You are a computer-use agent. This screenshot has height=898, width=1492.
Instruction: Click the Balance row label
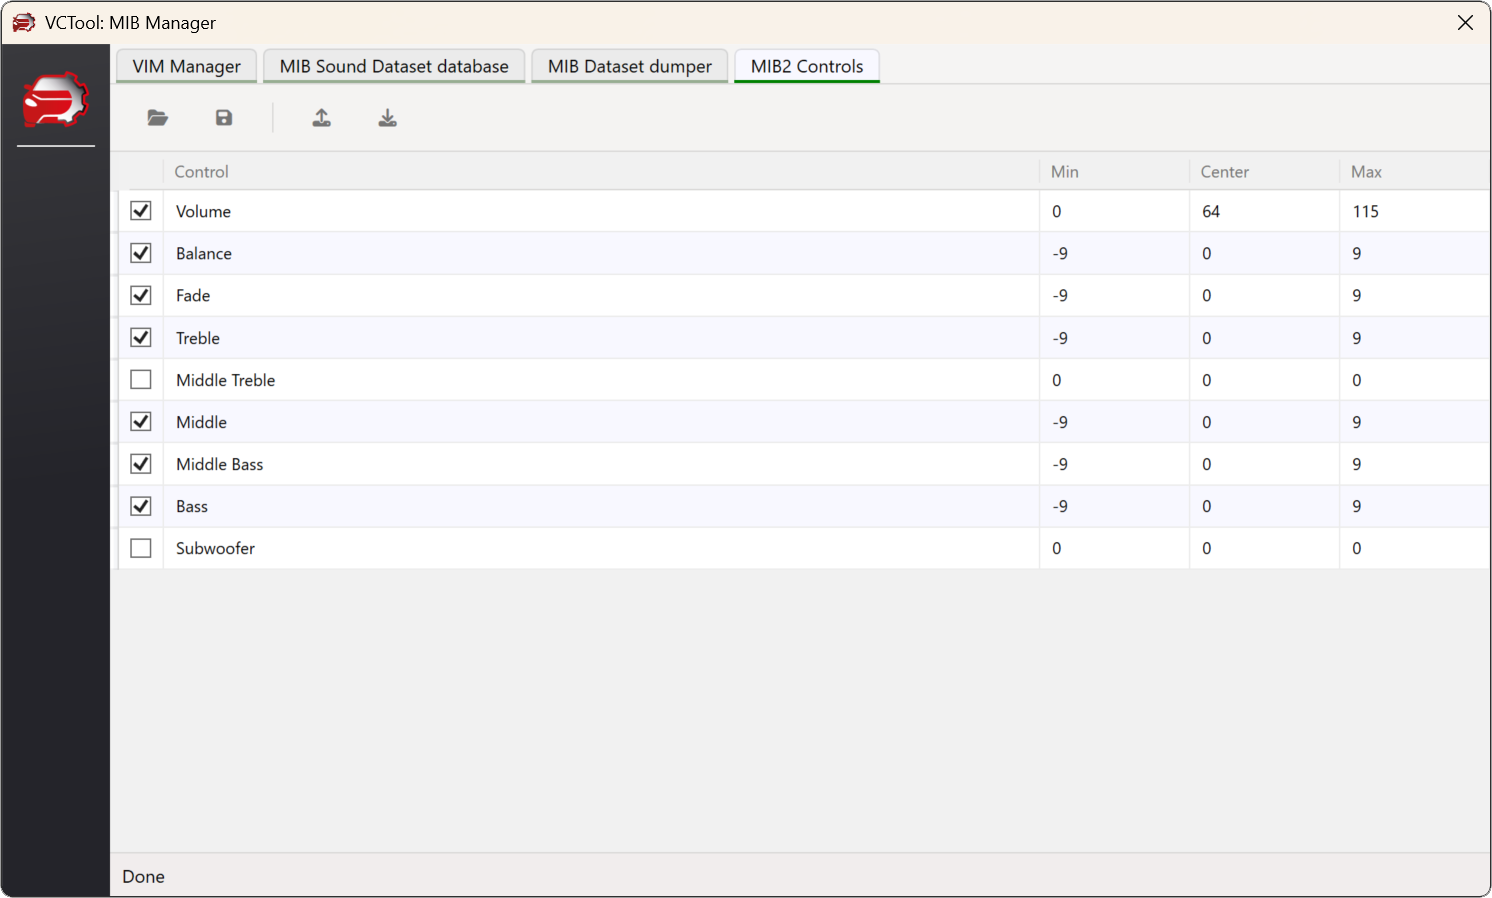204,253
